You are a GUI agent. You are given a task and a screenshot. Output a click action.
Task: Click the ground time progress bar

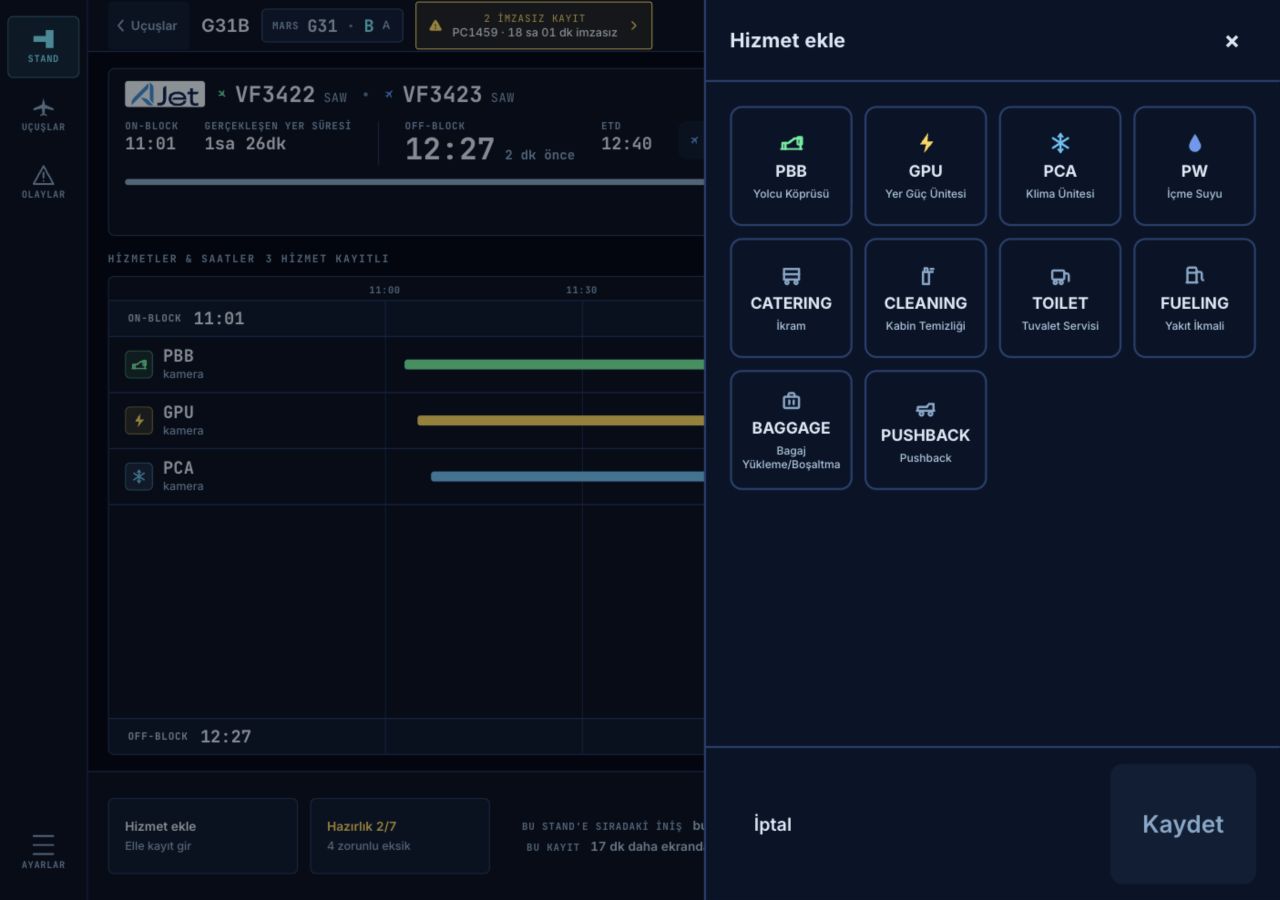[x=415, y=182]
